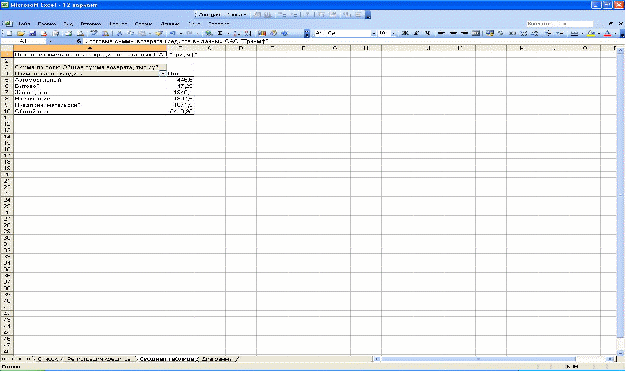Click the AutoSum sigma icon
Image resolution: width=626 pixels, height=372 pixels.
coord(220,34)
